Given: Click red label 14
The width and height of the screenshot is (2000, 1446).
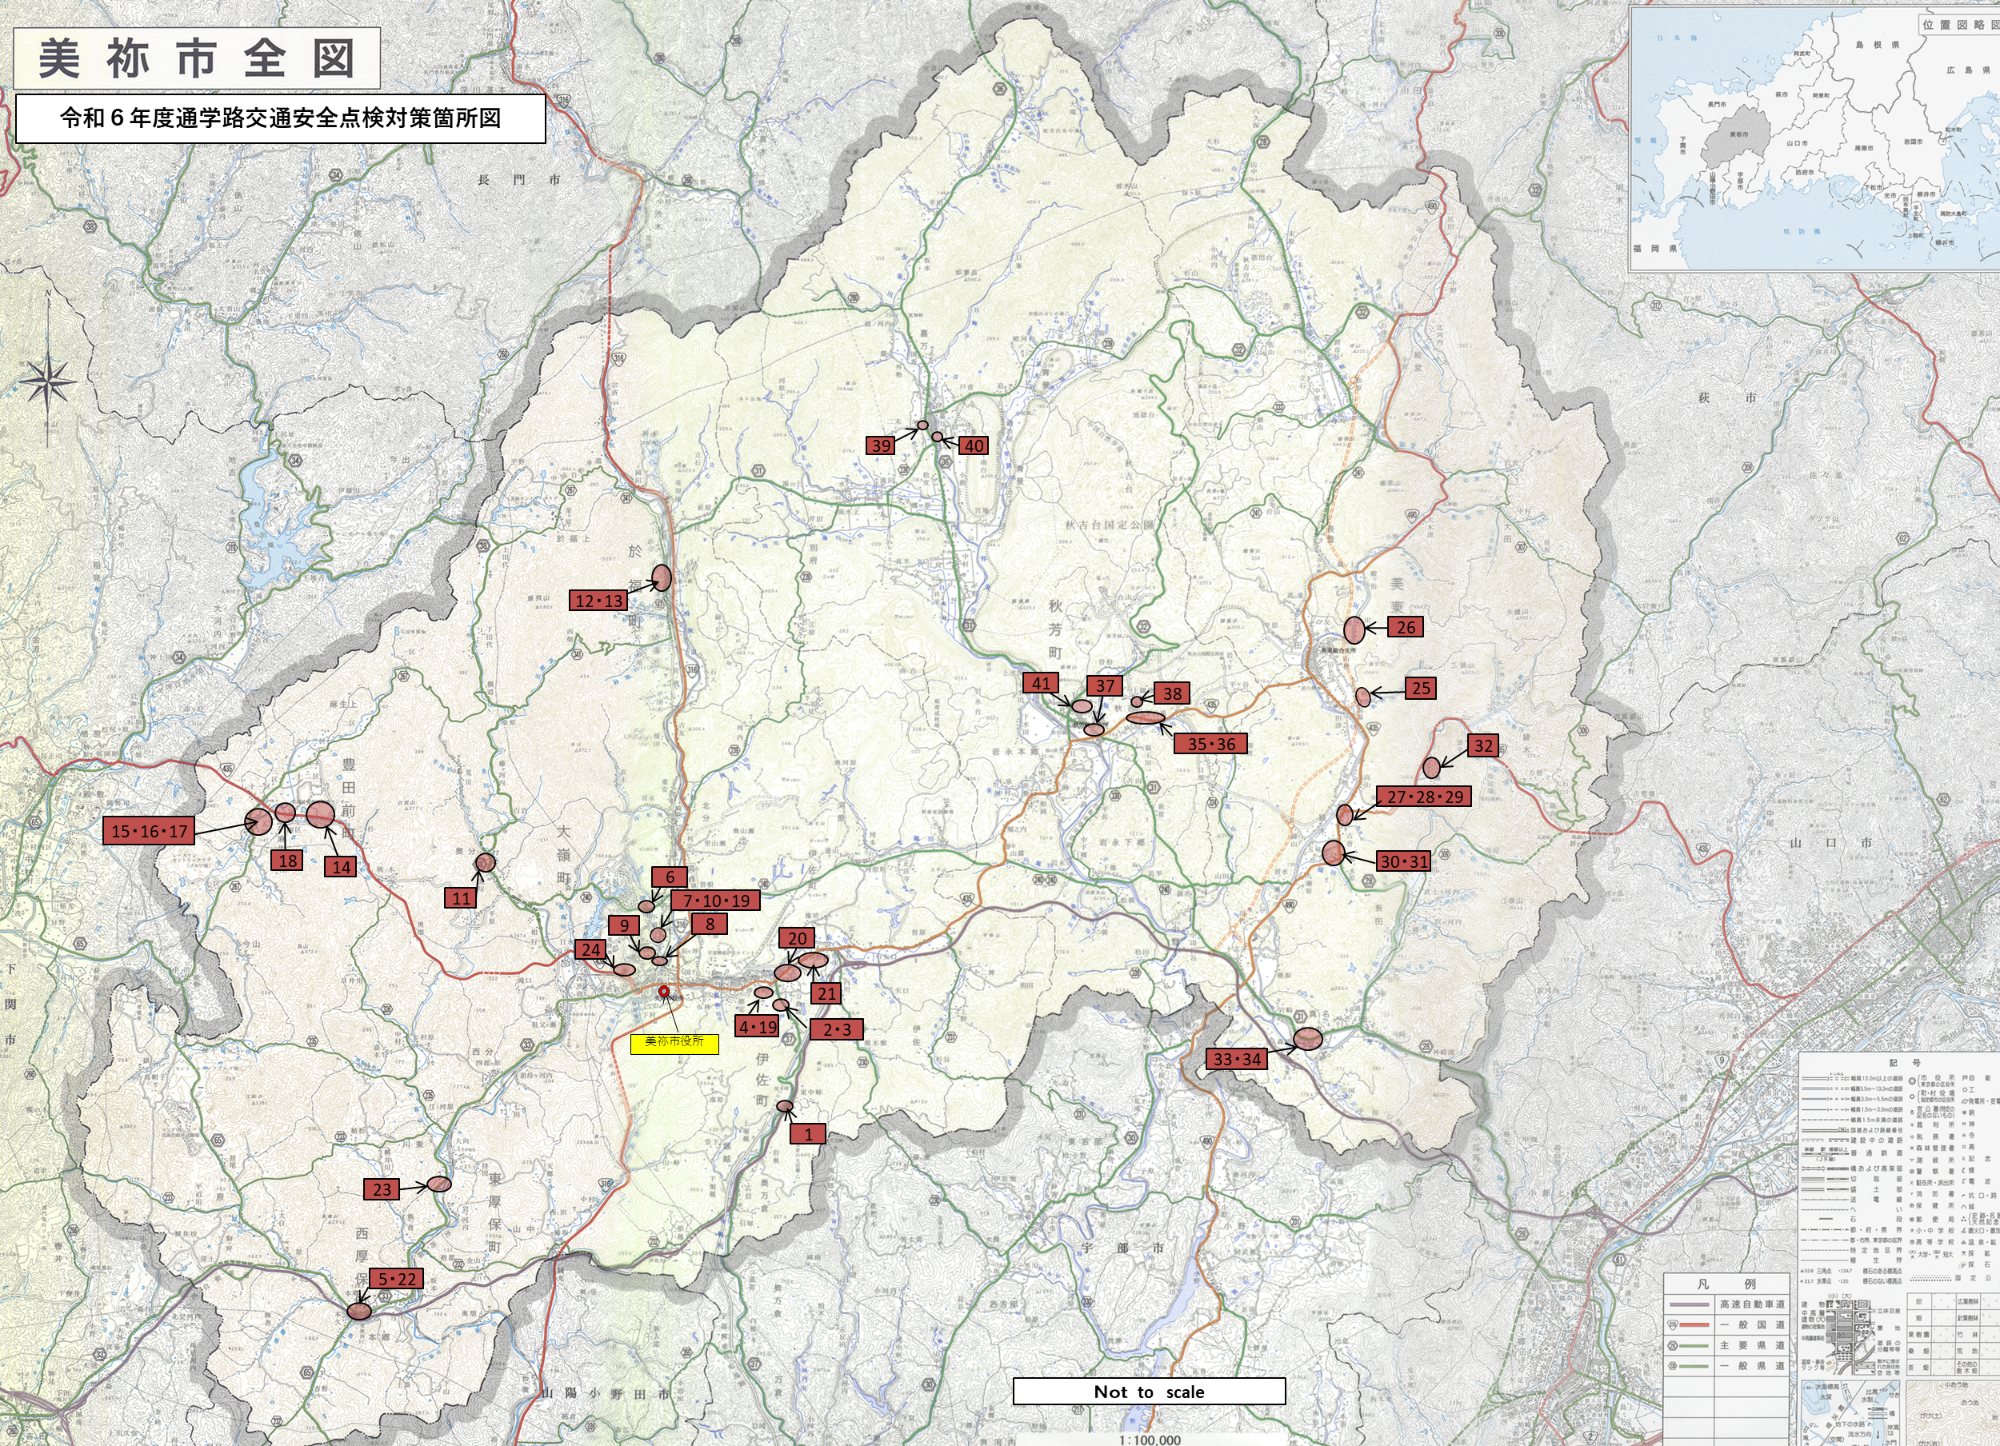Looking at the screenshot, I should (x=341, y=867).
